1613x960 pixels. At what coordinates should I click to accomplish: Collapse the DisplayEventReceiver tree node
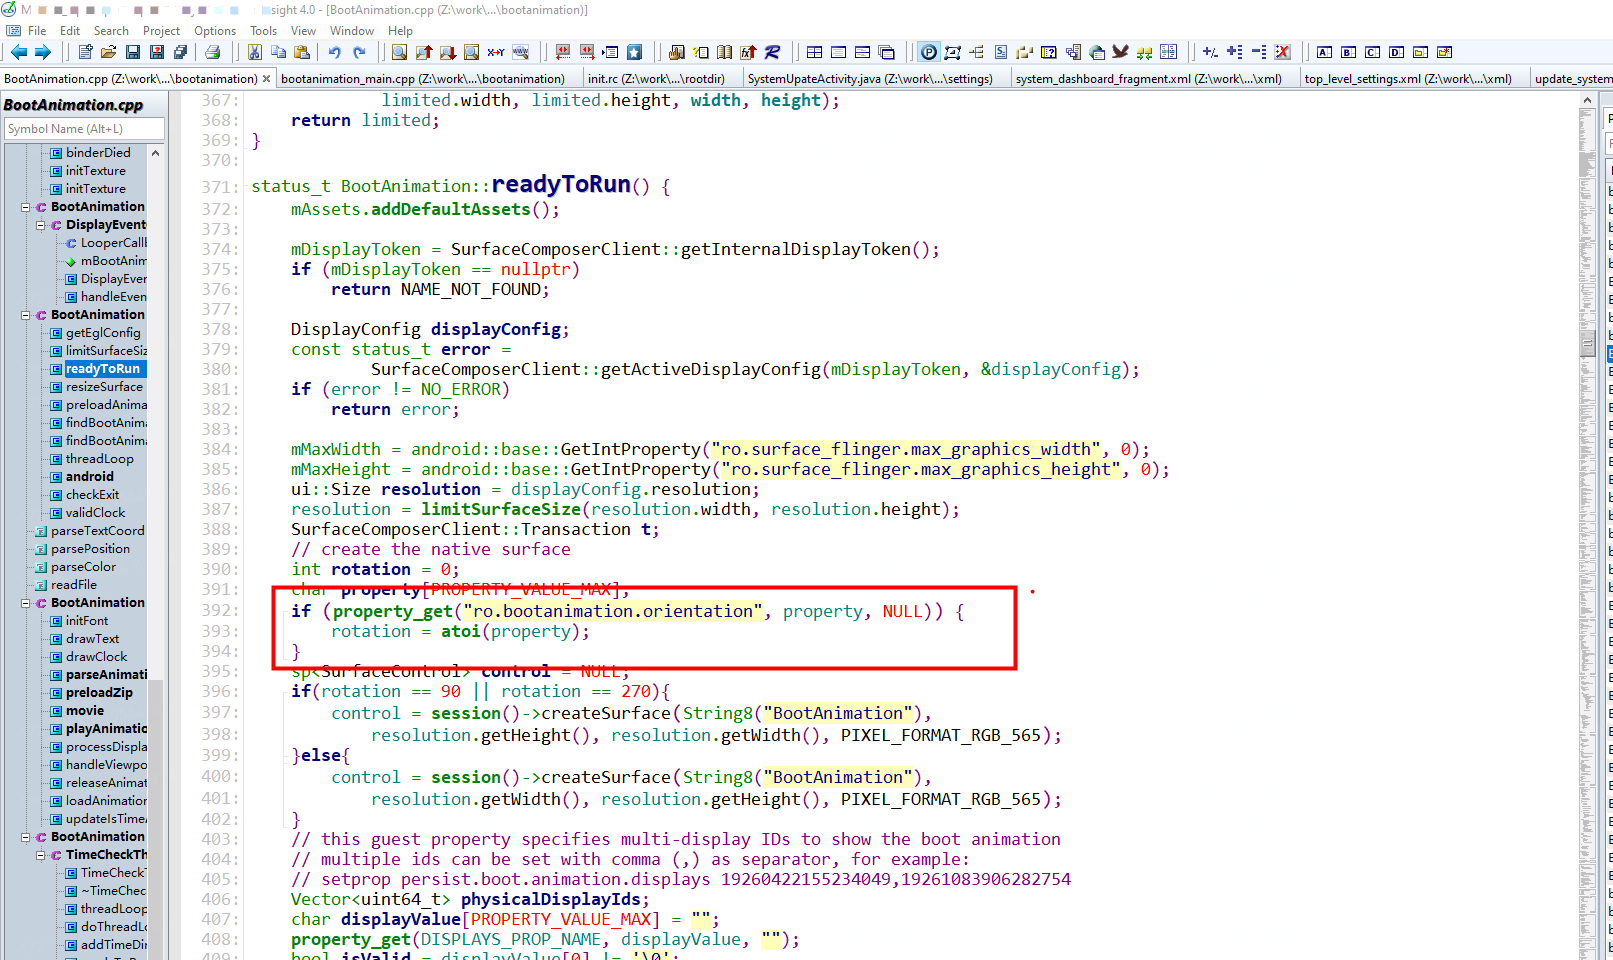(x=42, y=224)
